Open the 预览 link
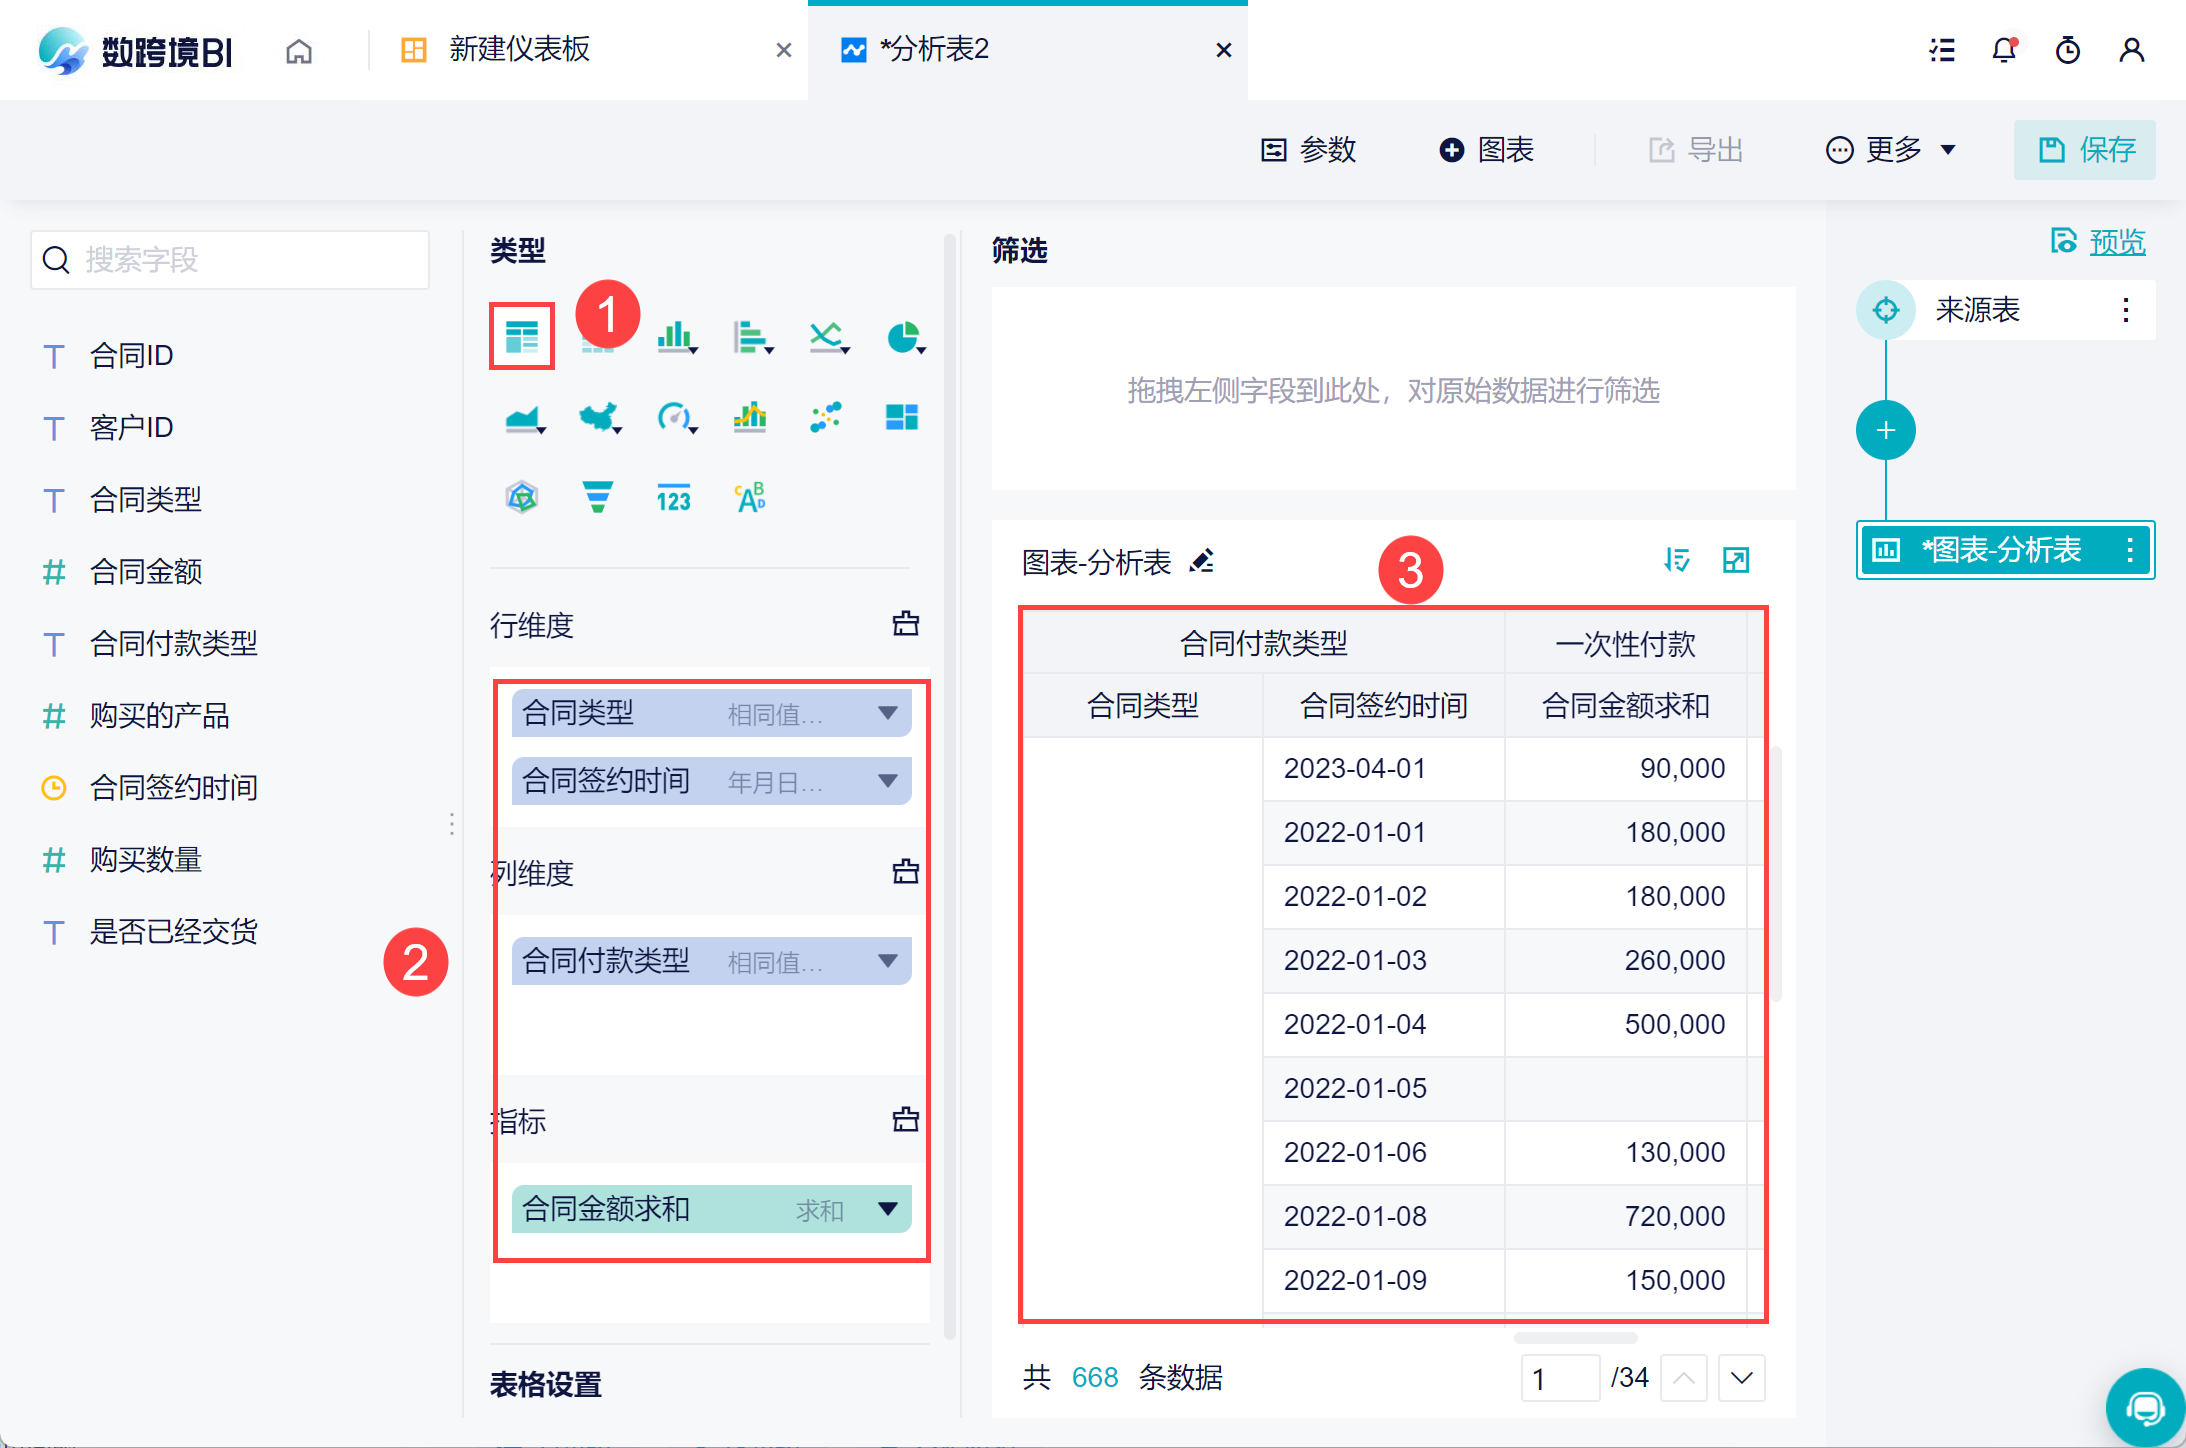The image size is (2186, 1448). pyautogui.click(x=2116, y=242)
